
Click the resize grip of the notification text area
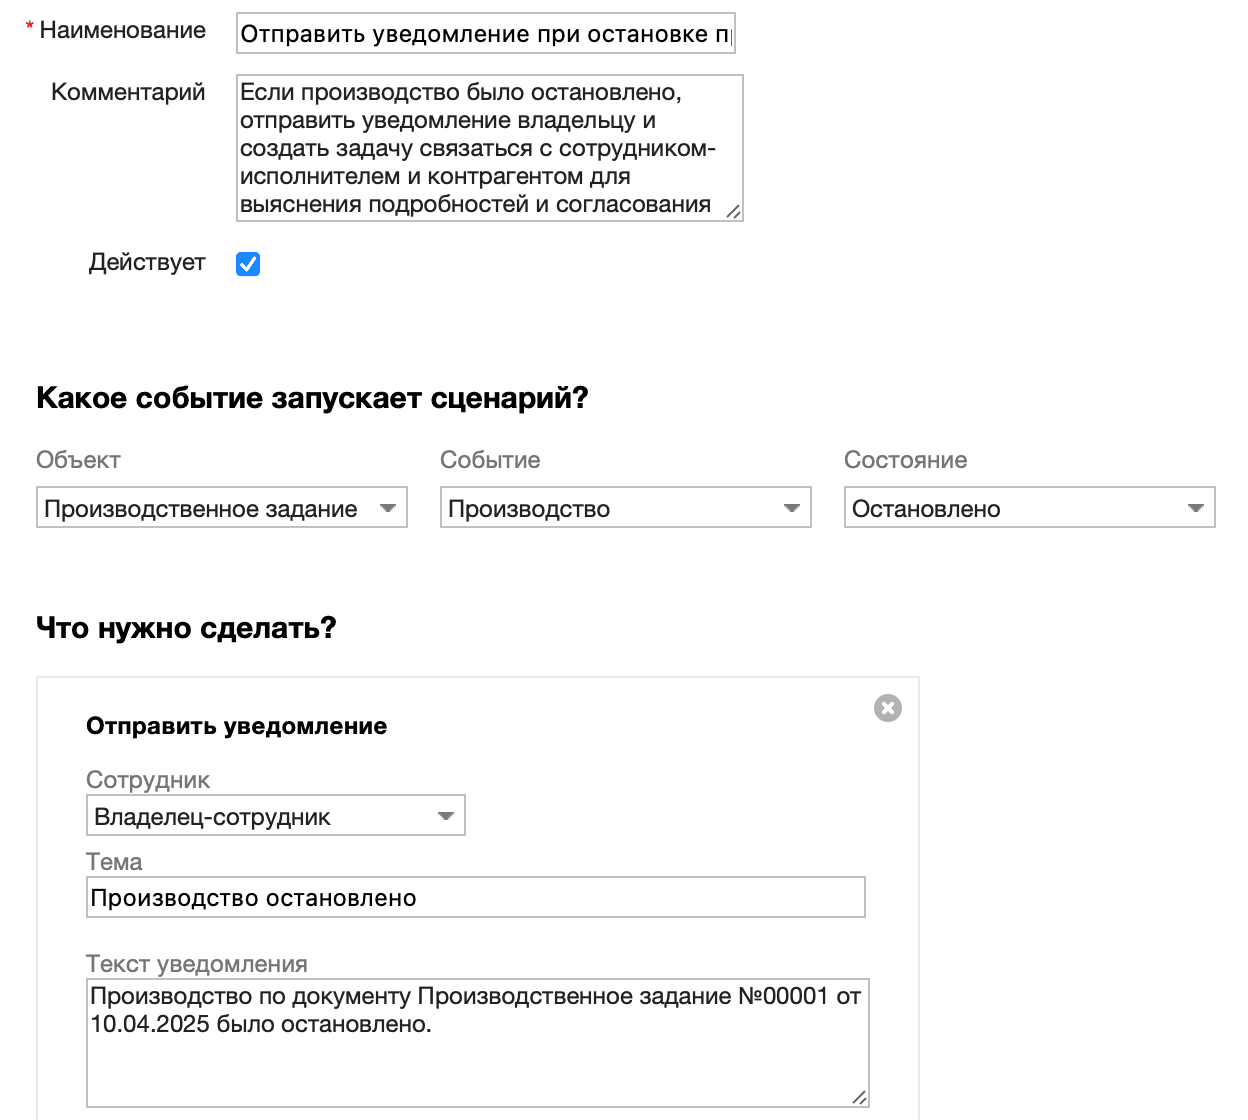[857, 1094]
